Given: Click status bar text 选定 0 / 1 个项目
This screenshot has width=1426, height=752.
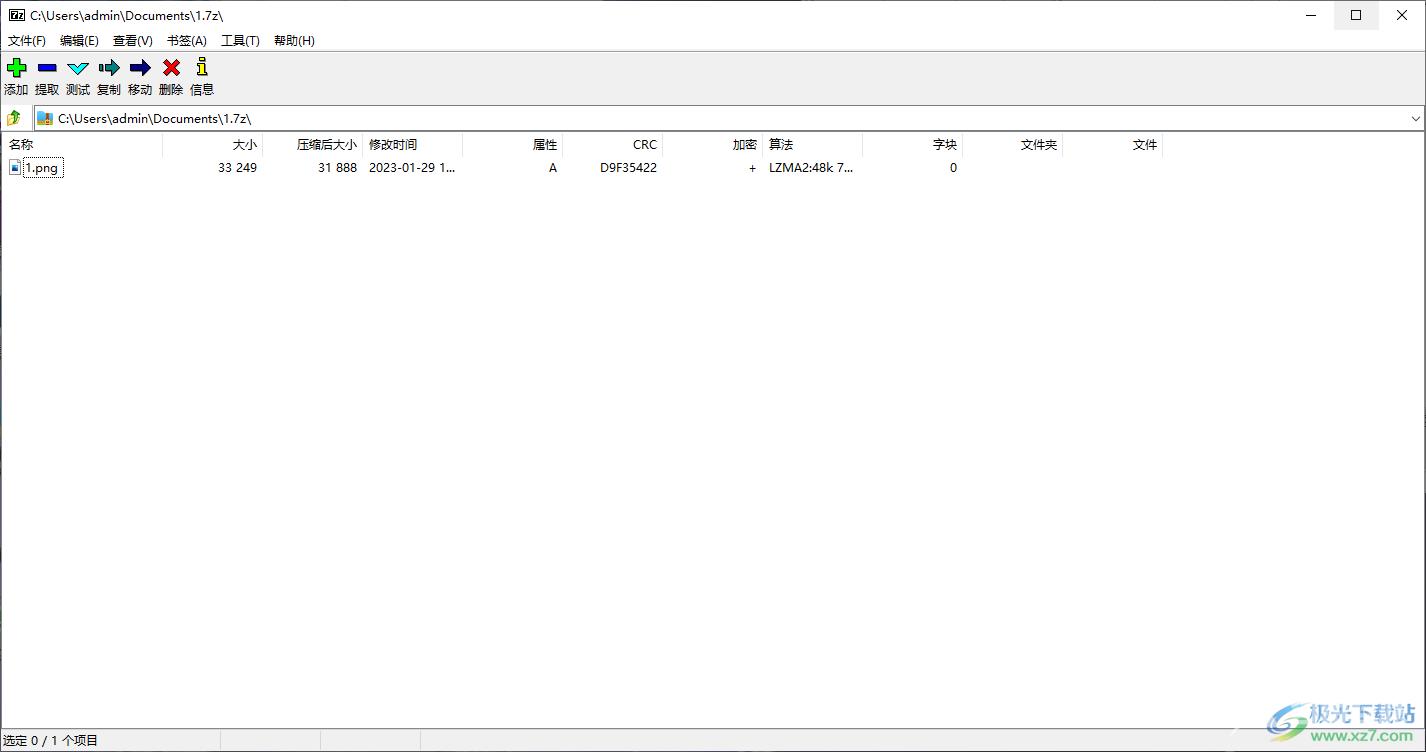Looking at the screenshot, I should (51, 741).
